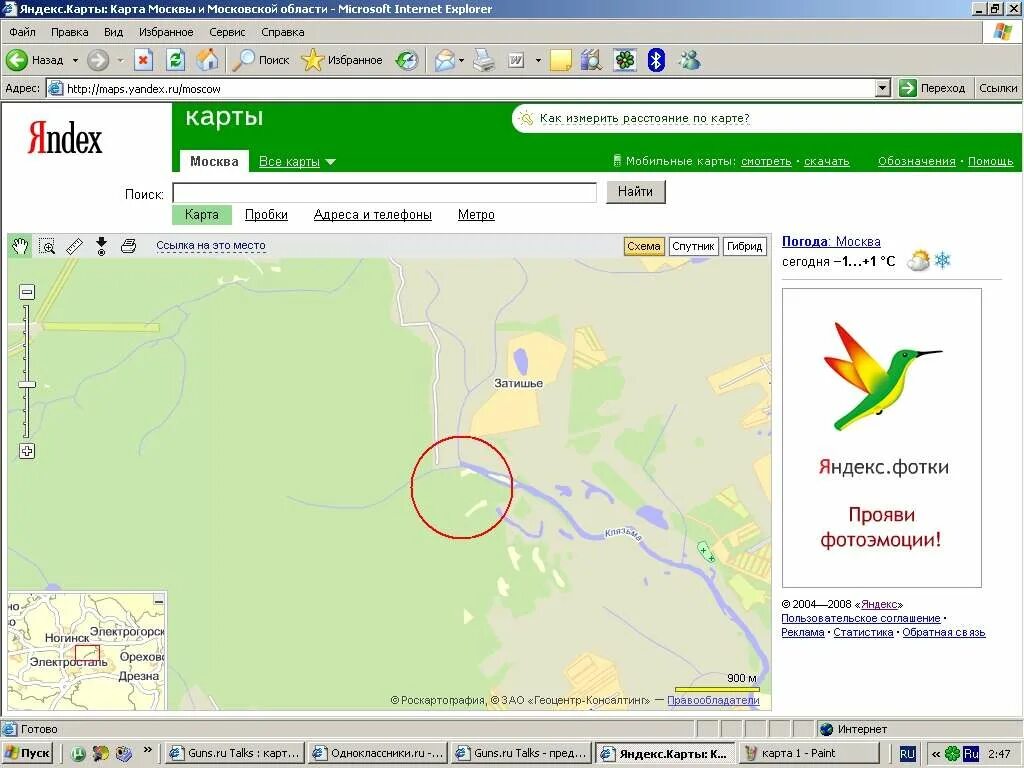The width and height of the screenshot is (1024, 768).
Task: Expand the Edit with Word dropdown arrow
Action: [538, 60]
